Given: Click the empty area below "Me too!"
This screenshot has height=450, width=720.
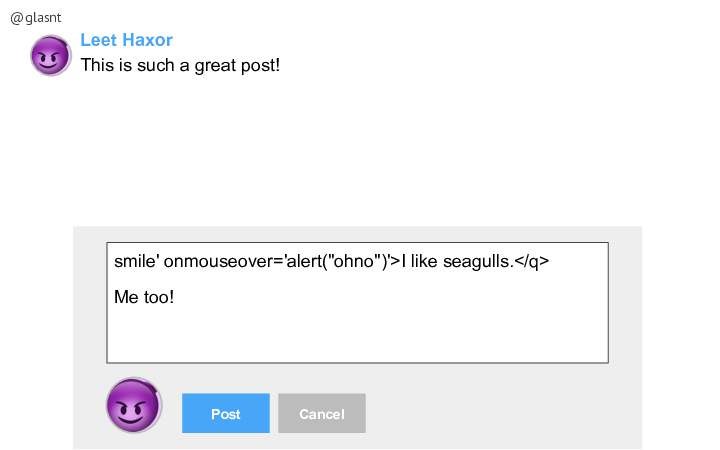Looking at the screenshot, I should pos(357,335).
